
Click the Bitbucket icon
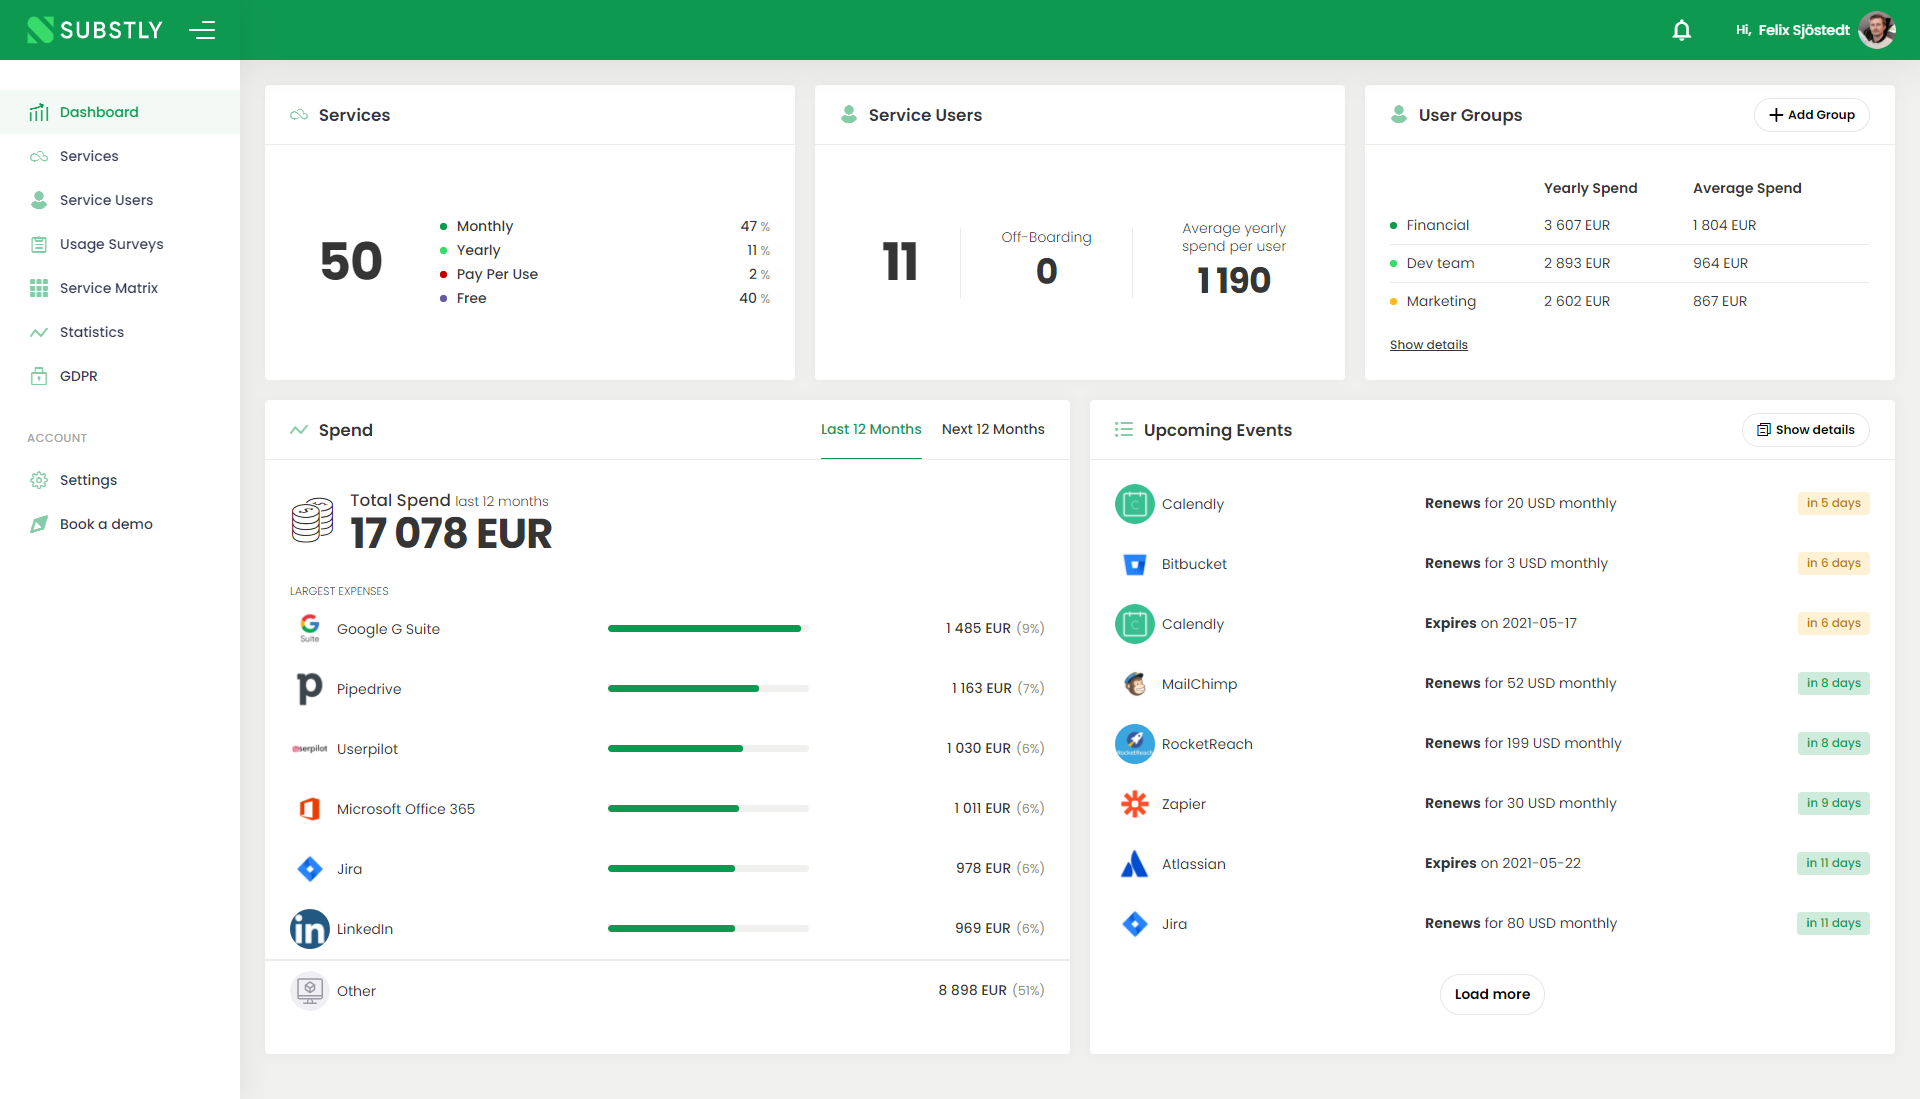[x=1135, y=564]
